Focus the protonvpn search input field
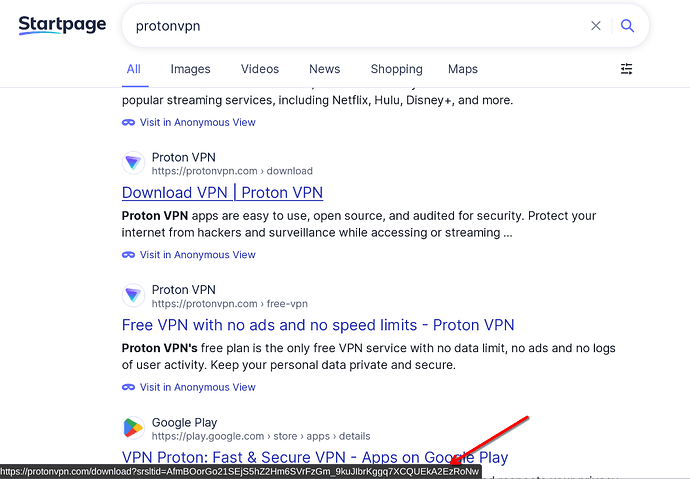 point(356,26)
